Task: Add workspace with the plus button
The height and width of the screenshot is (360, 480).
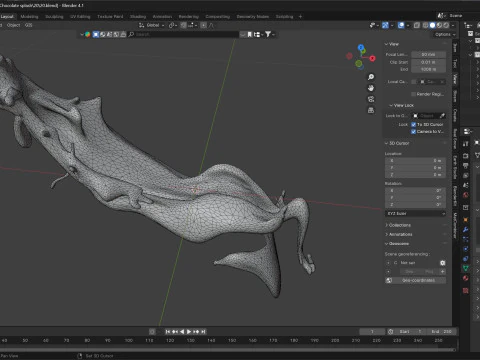Action: [300, 16]
